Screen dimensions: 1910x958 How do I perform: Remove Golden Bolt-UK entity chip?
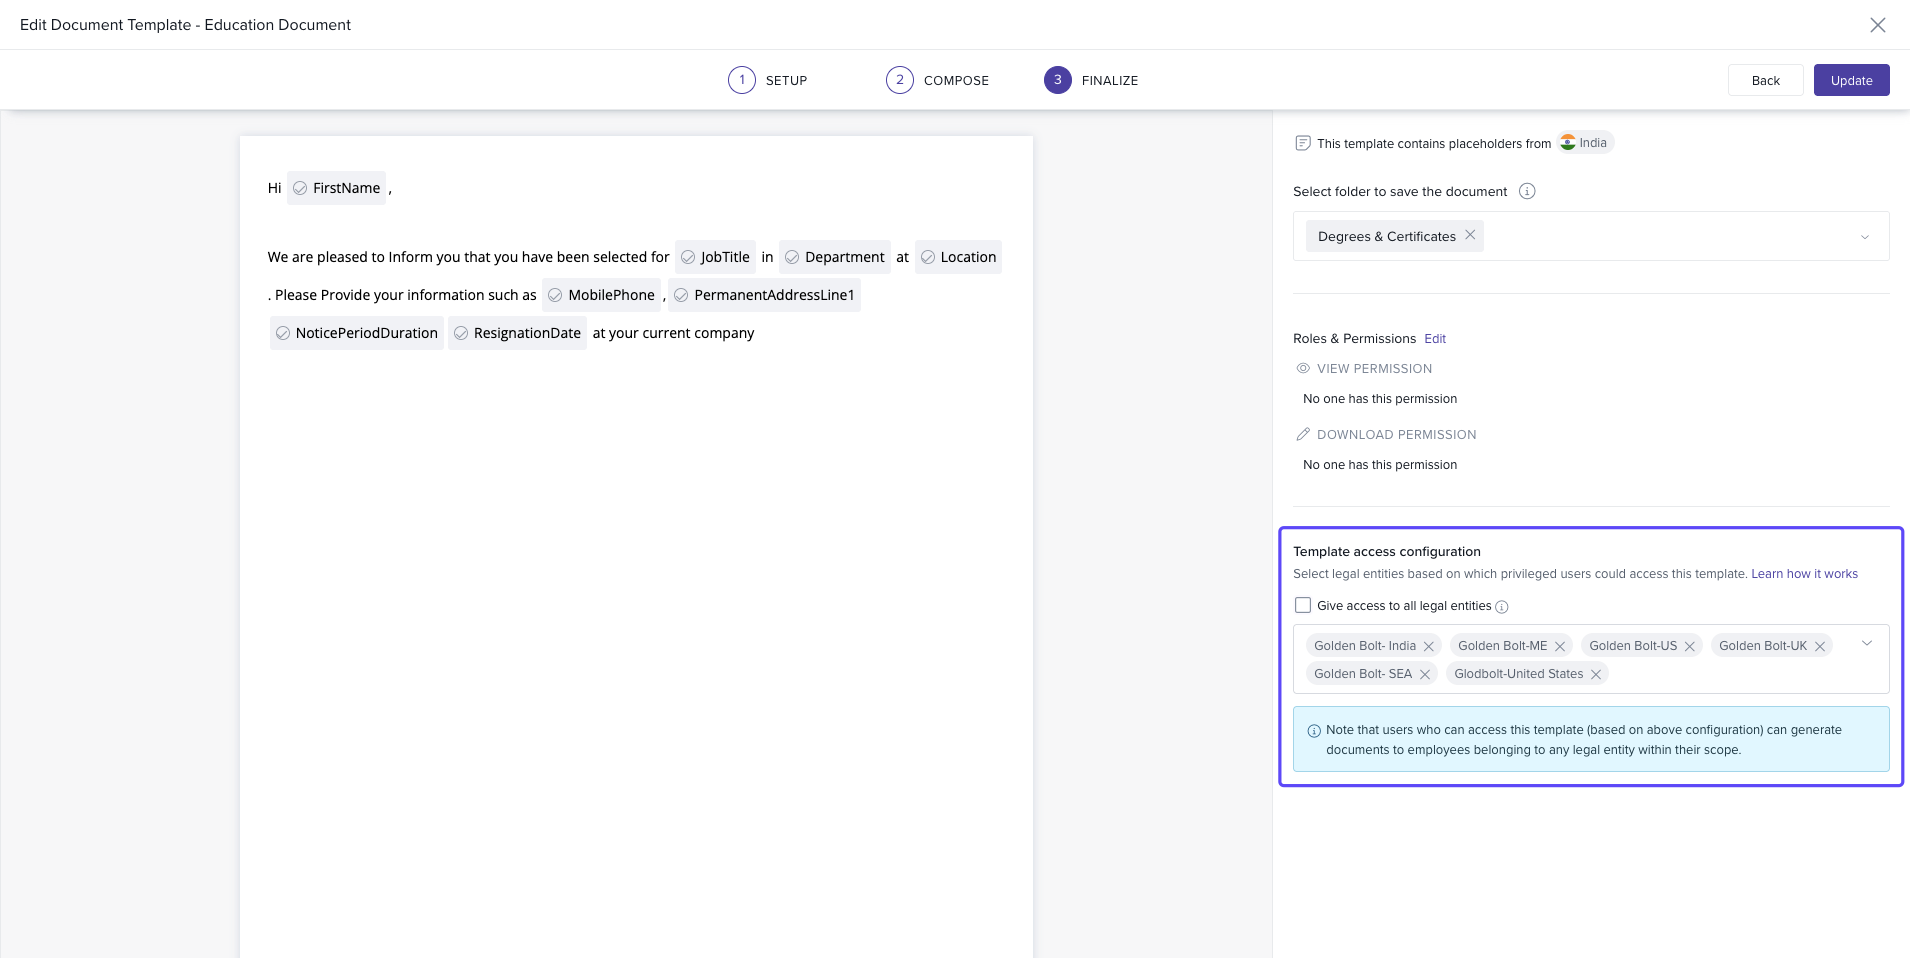pyautogui.click(x=1820, y=646)
